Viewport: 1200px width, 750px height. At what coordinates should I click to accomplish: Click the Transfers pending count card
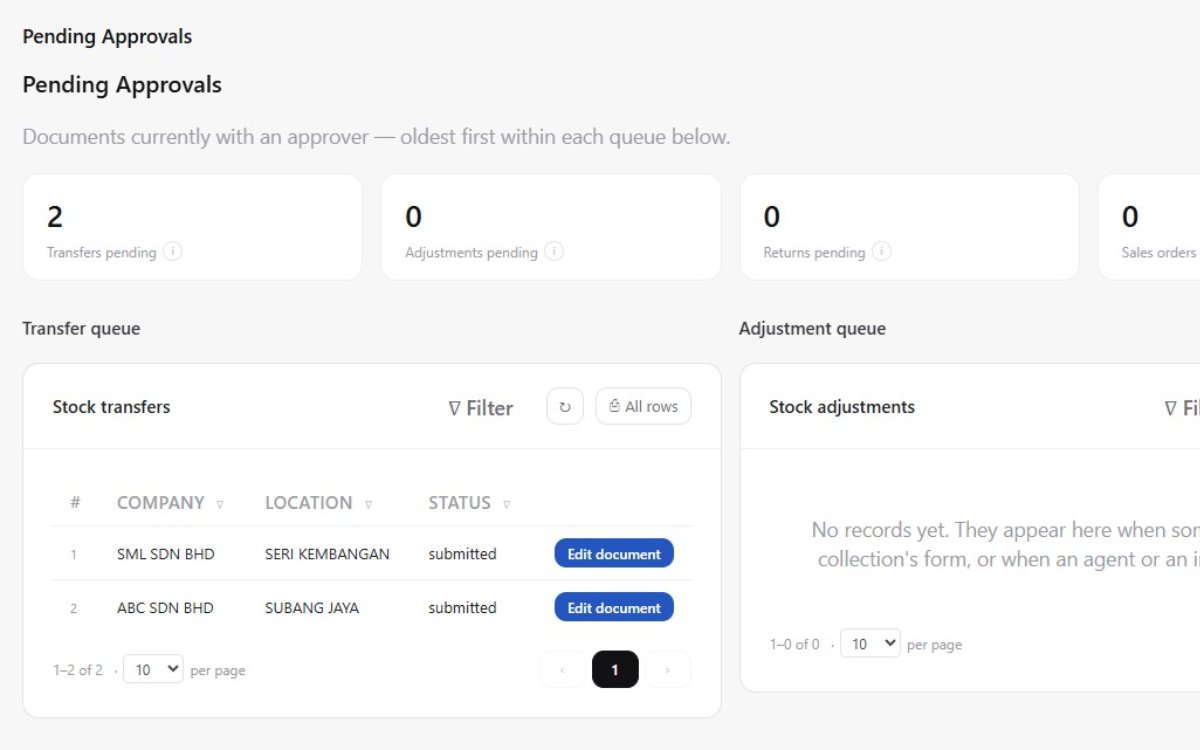pos(192,227)
